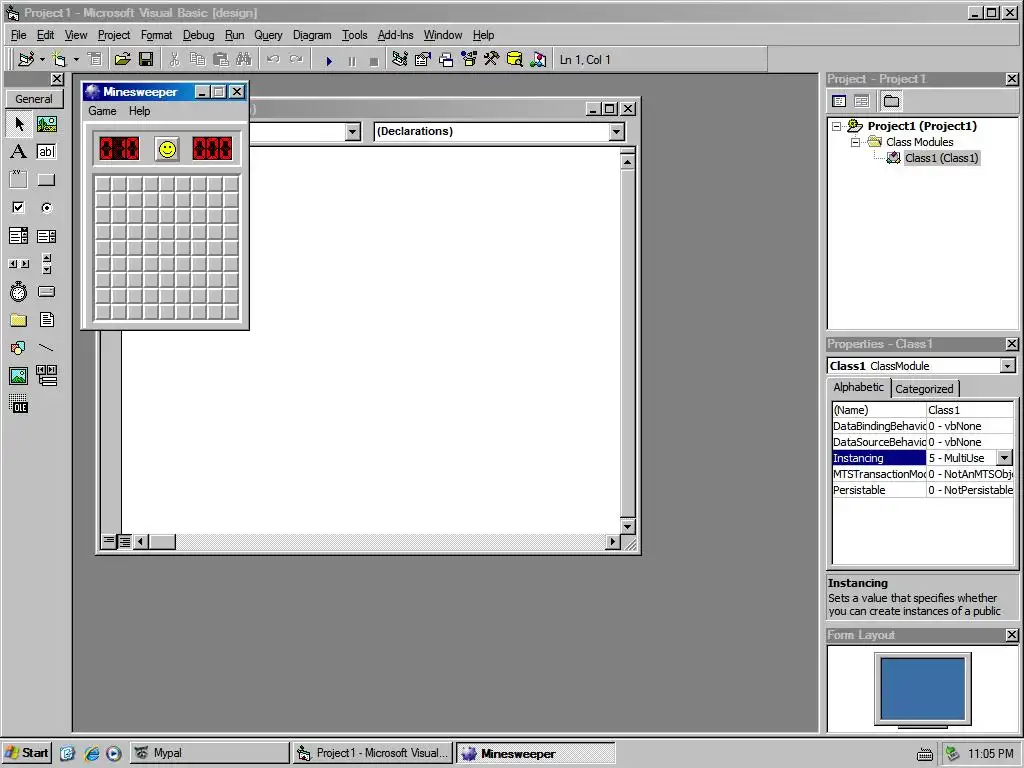Viewport: 1024px width, 768px height.
Task: Click the smiley face button in Minesweeper
Action: coord(167,149)
